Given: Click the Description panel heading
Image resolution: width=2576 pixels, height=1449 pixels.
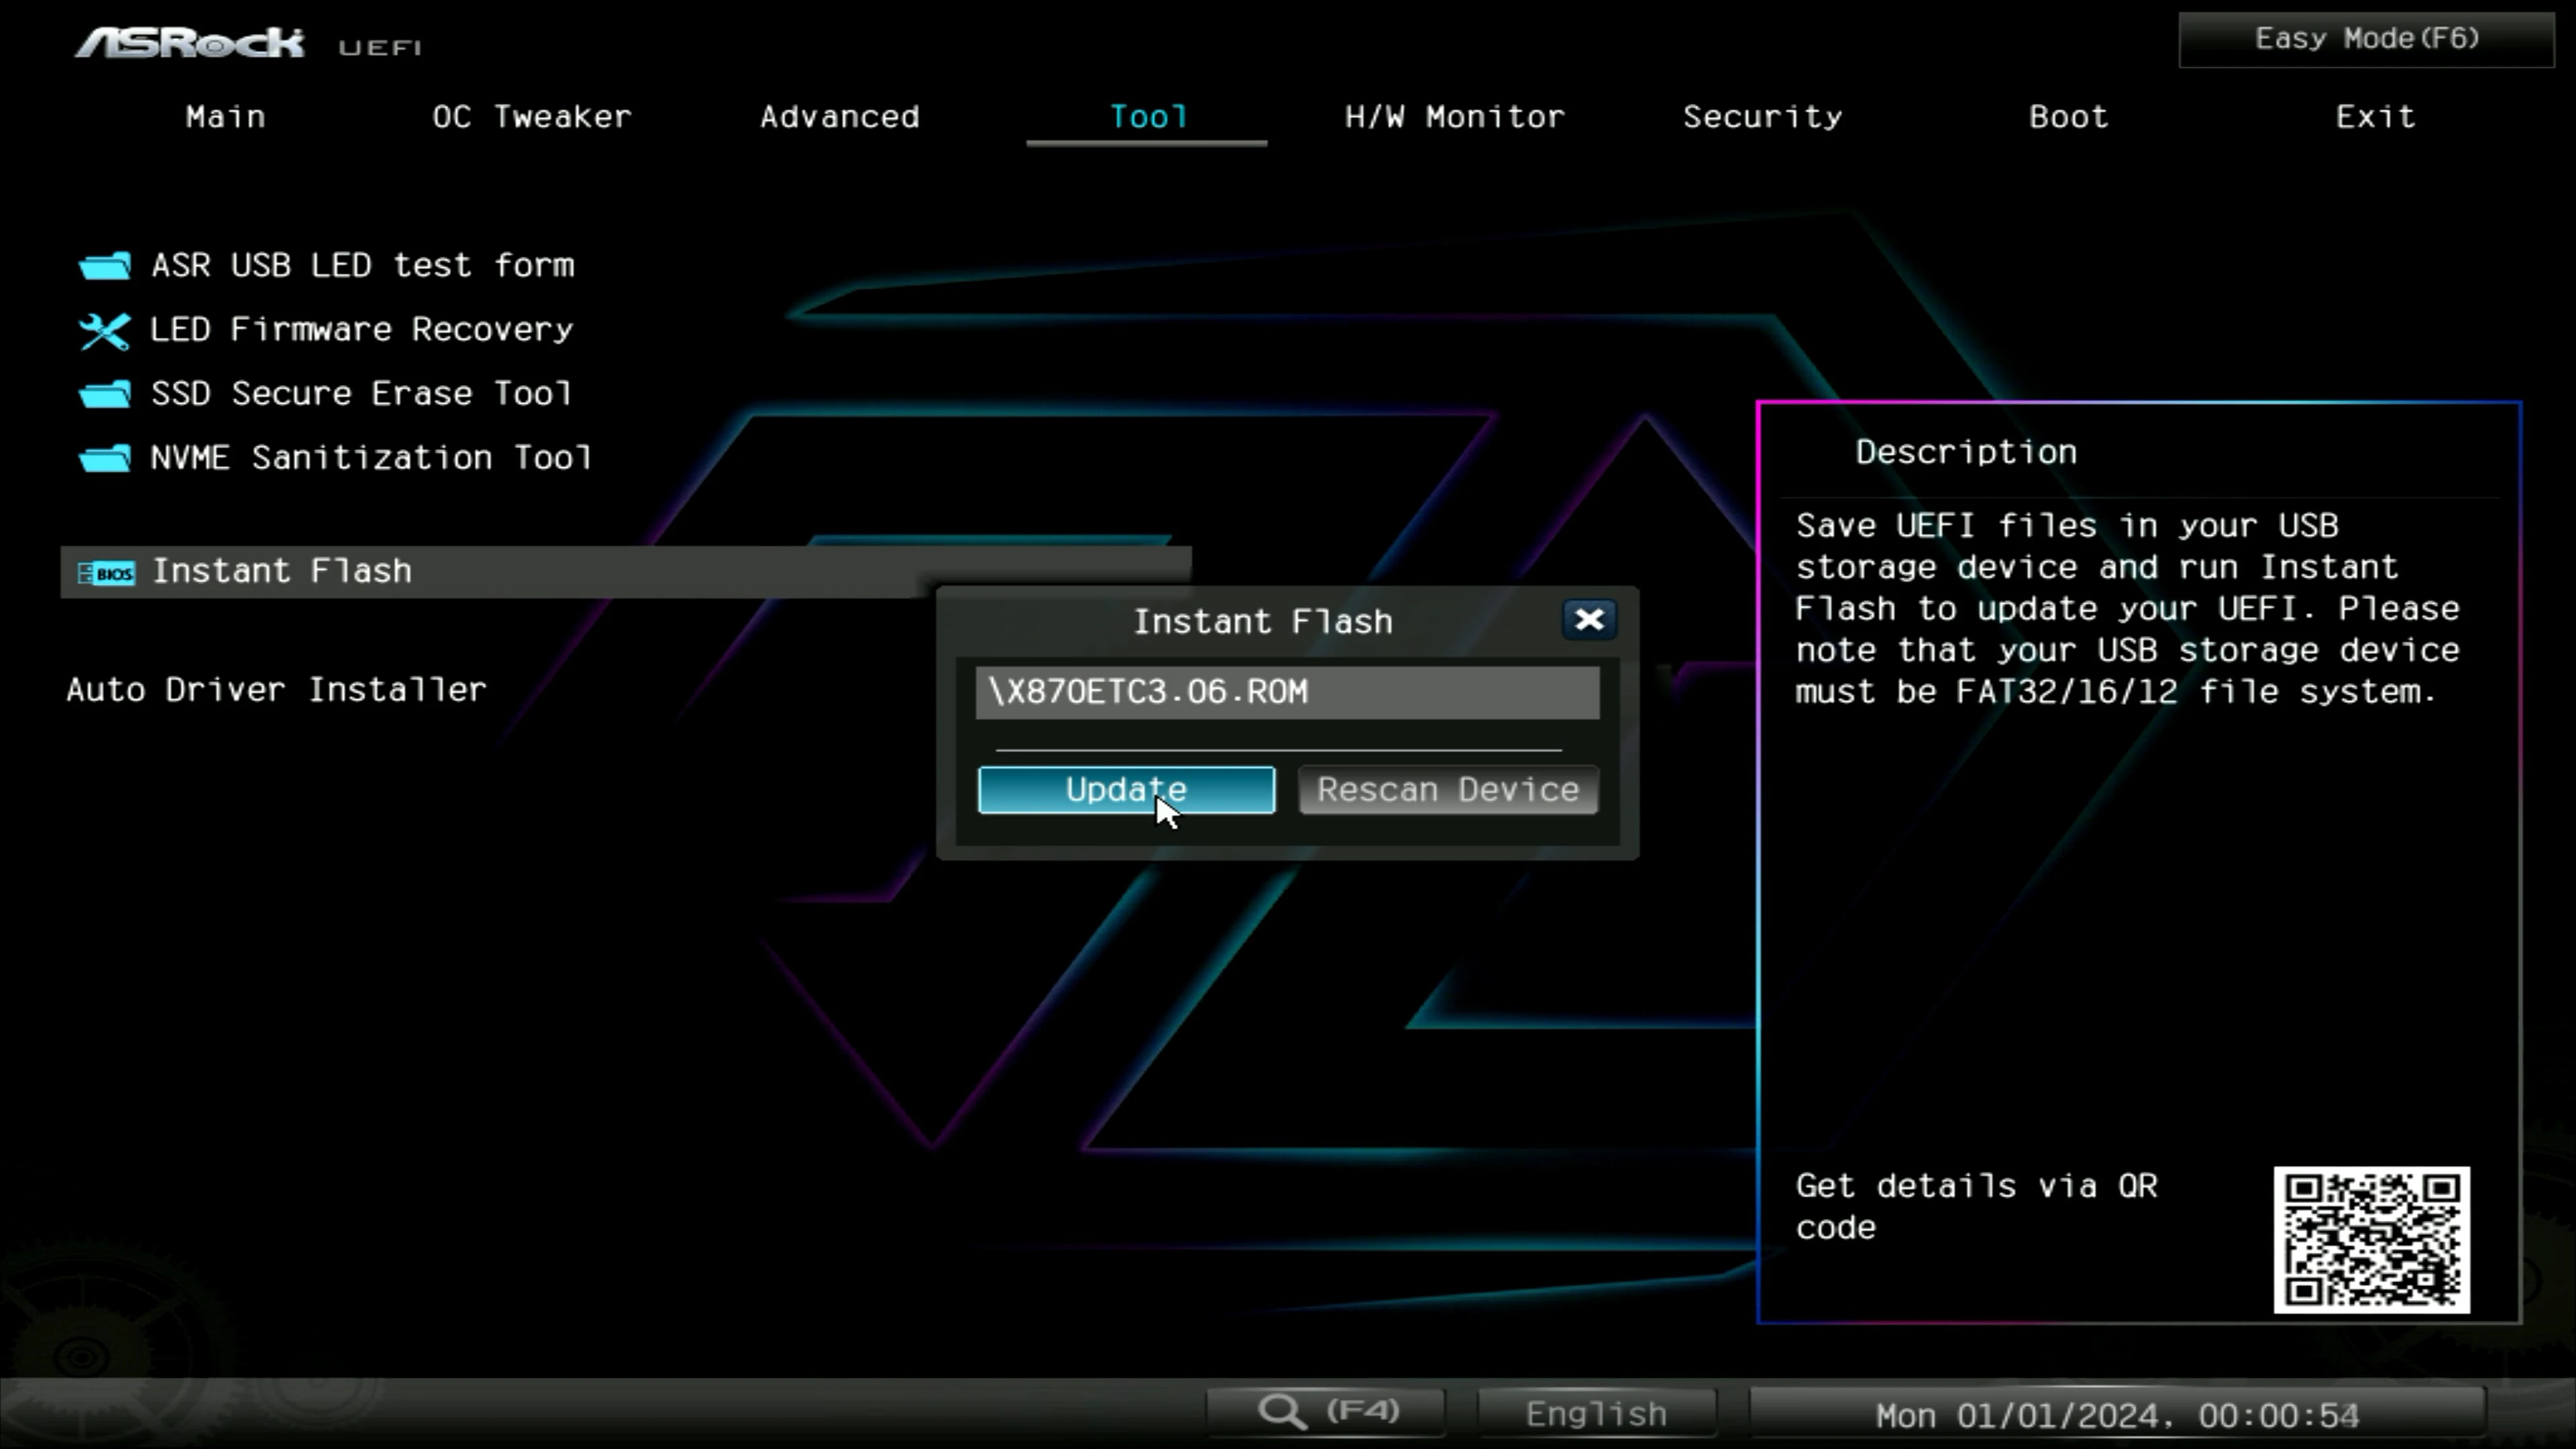Looking at the screenshot, I should (1966, 453).
